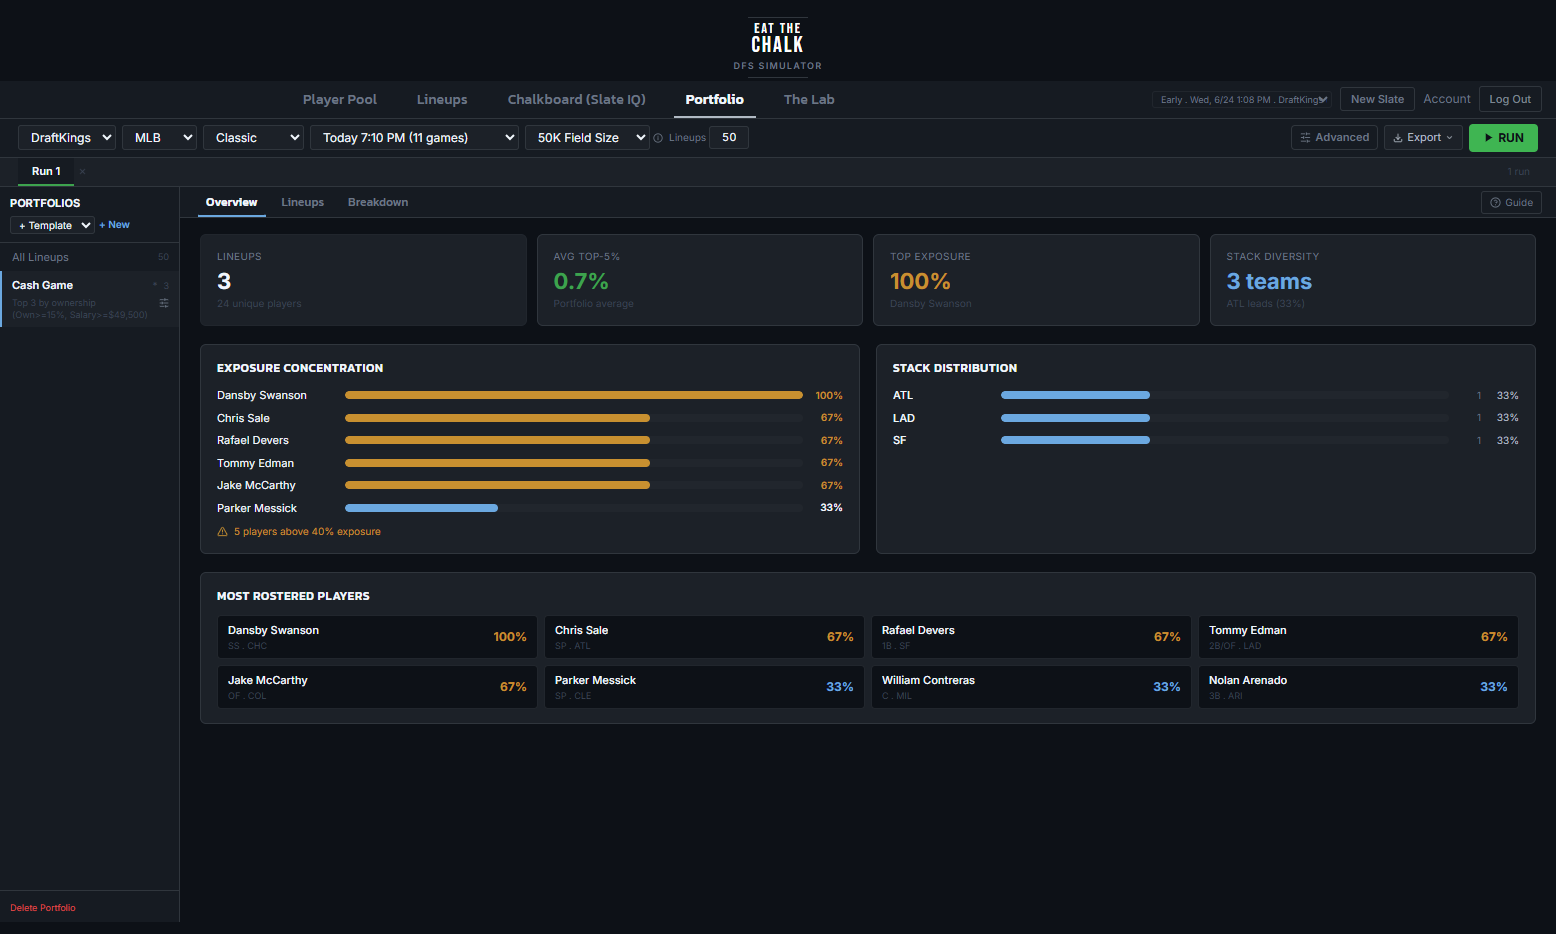Image resolution: width=1556 pixels, height=934 pixels.
Task: Open the DraftKings site dropdown
Action: [67, 138]
